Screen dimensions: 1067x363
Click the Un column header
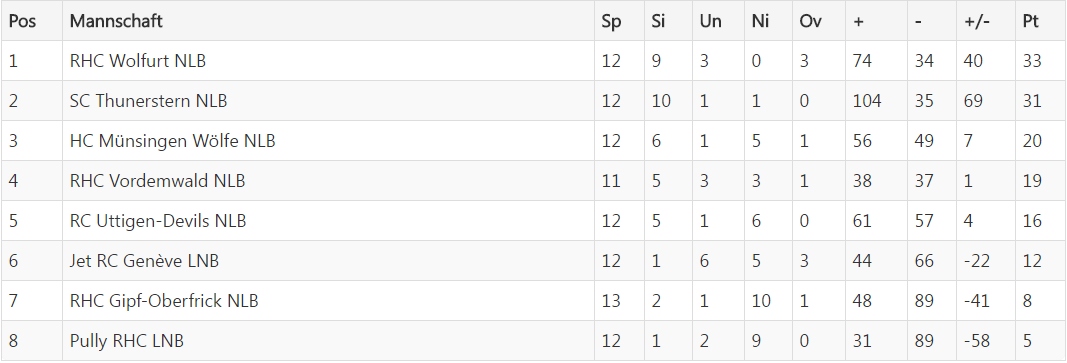[x=710, y=21]
